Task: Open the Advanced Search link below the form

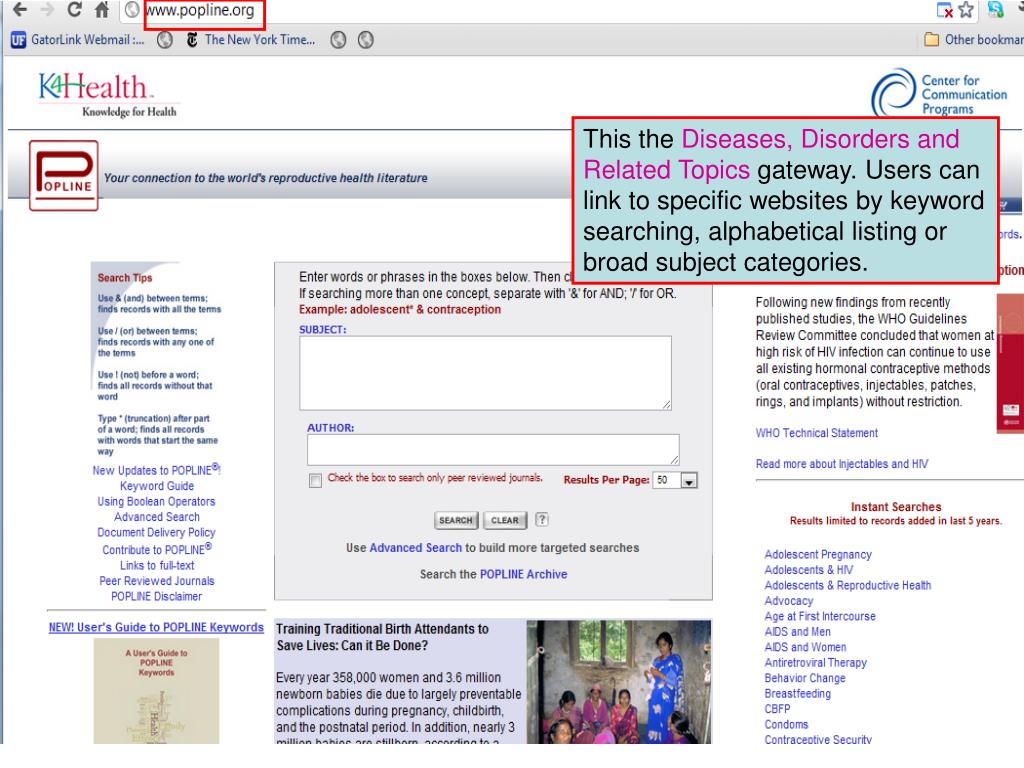Action: pos(415,548)
